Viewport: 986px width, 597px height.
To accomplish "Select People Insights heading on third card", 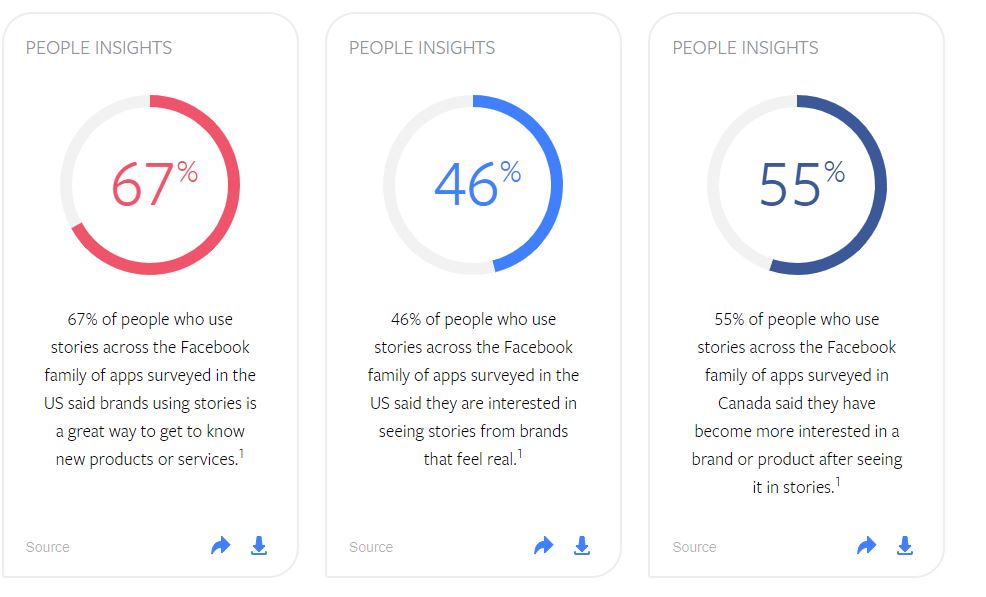I will tap(745, 48).
